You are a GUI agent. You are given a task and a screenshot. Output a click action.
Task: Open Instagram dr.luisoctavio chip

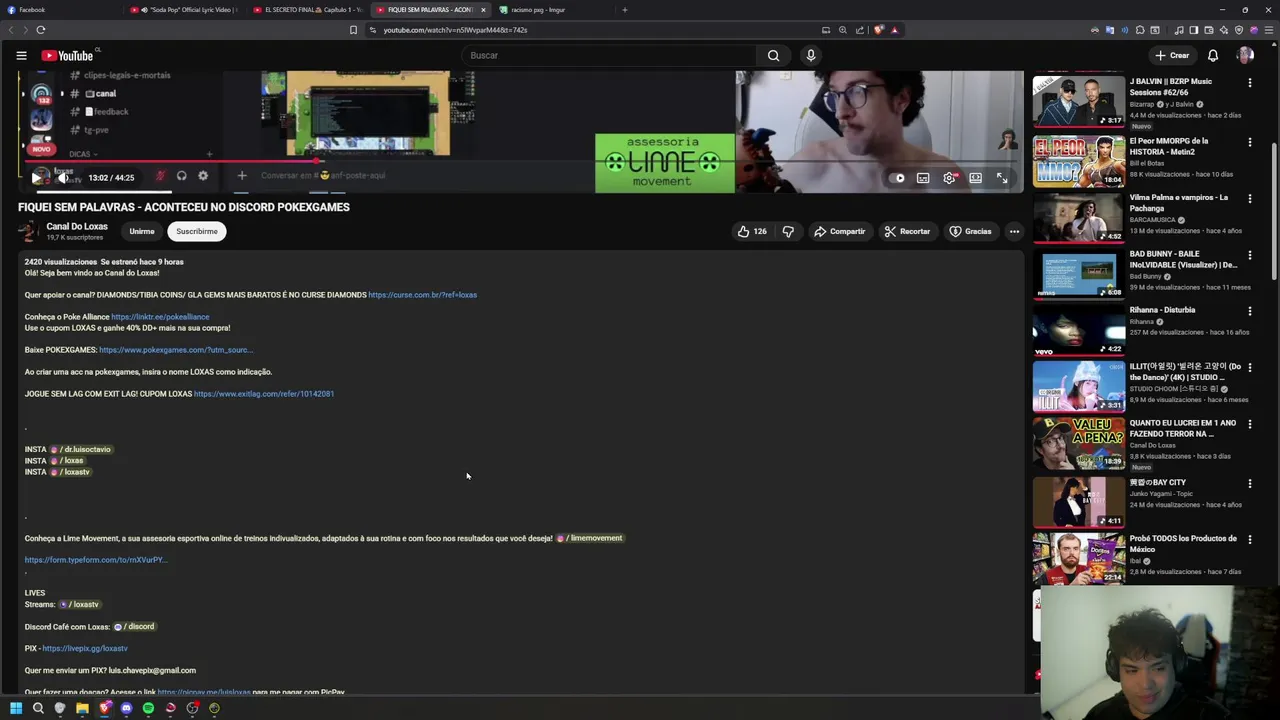tap(81, 449)
